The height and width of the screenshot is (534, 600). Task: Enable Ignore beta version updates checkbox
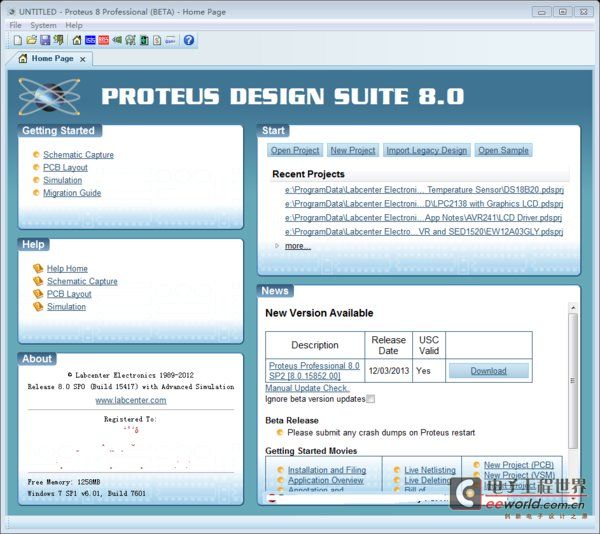371,399
